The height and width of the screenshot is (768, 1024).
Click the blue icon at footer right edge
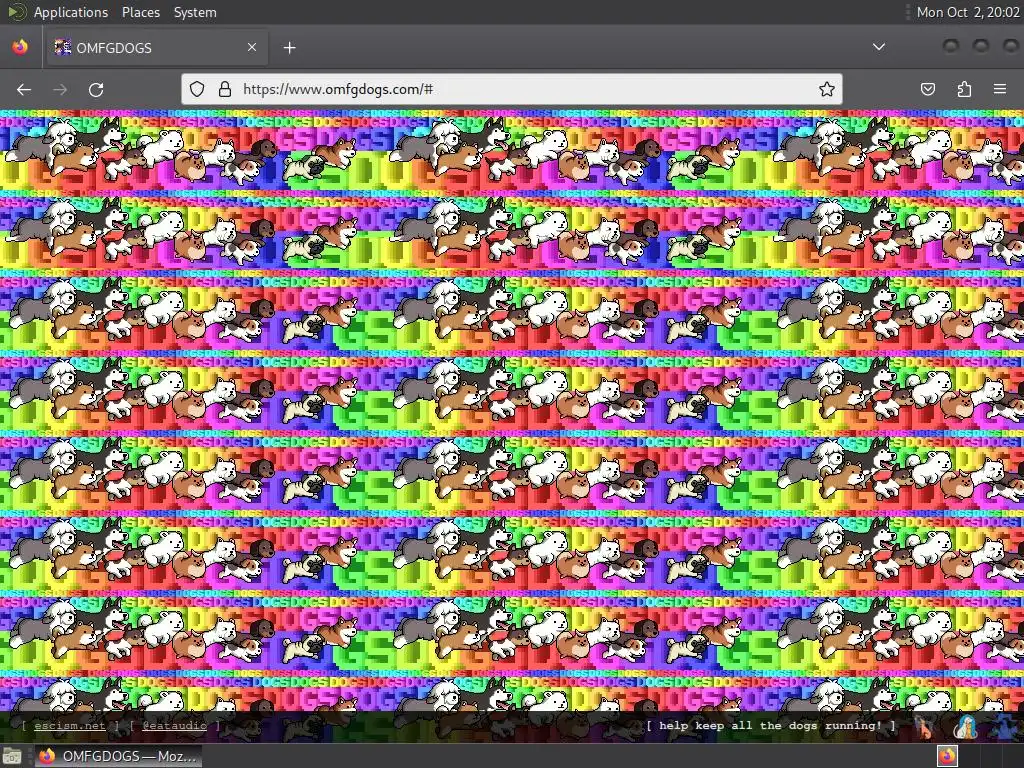click(1006, 726)
